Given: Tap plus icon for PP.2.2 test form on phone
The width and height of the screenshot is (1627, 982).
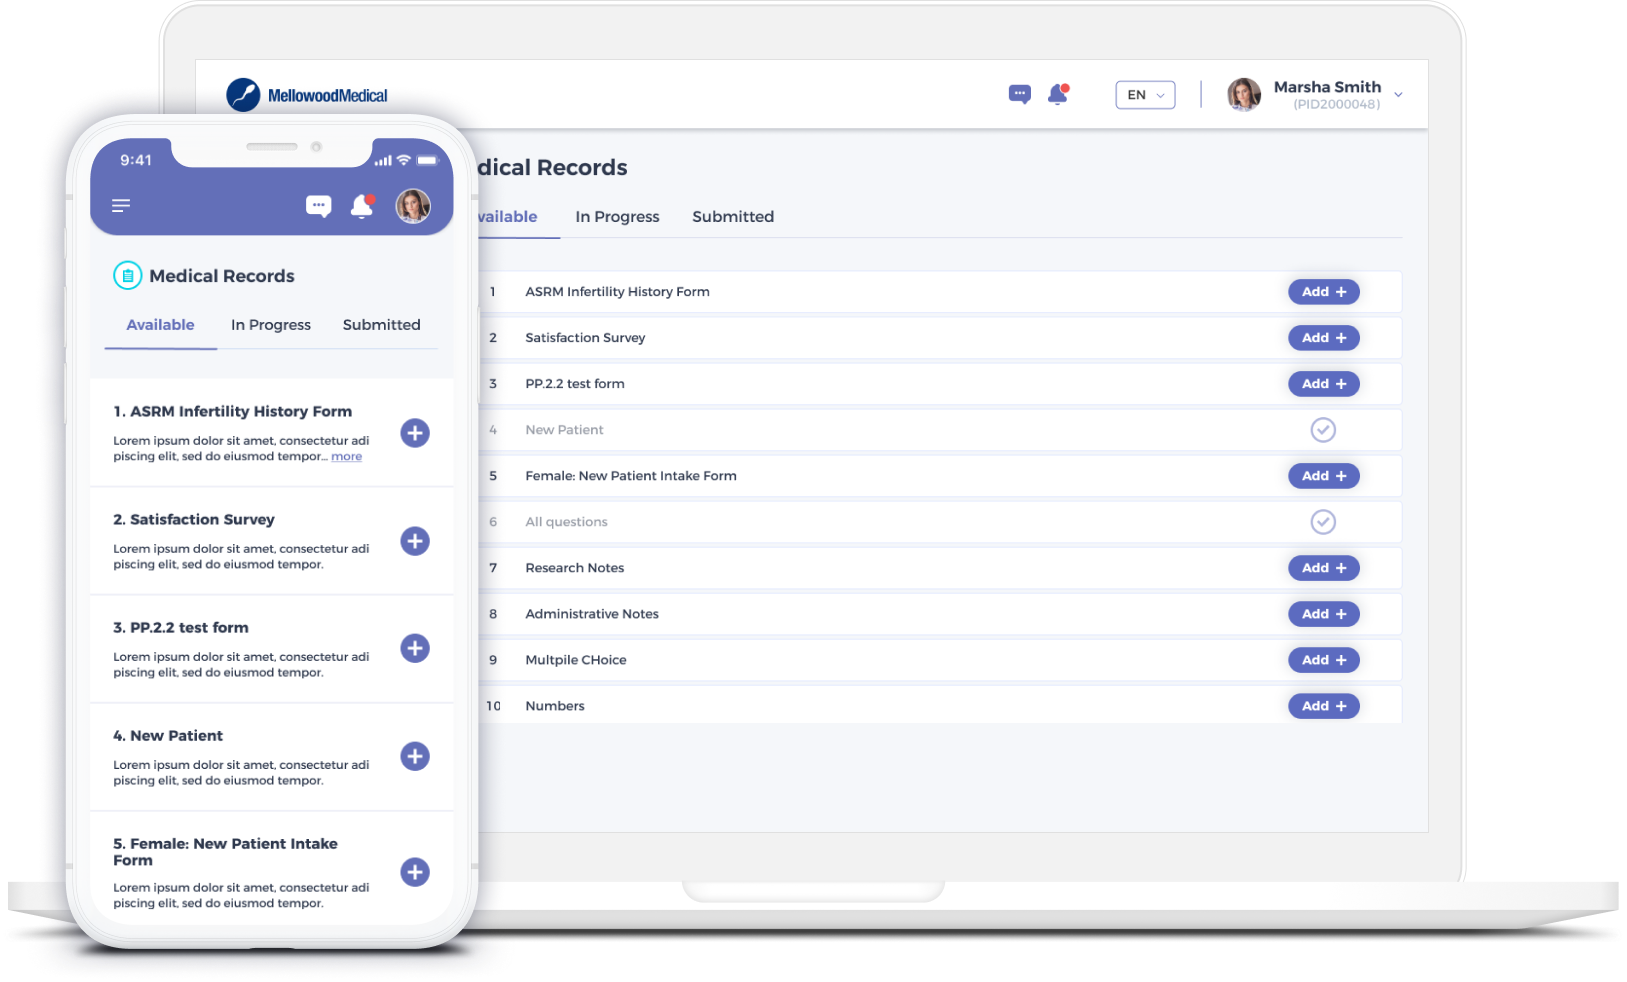Looking at the screenshot, I should click(x=415, y=648).
